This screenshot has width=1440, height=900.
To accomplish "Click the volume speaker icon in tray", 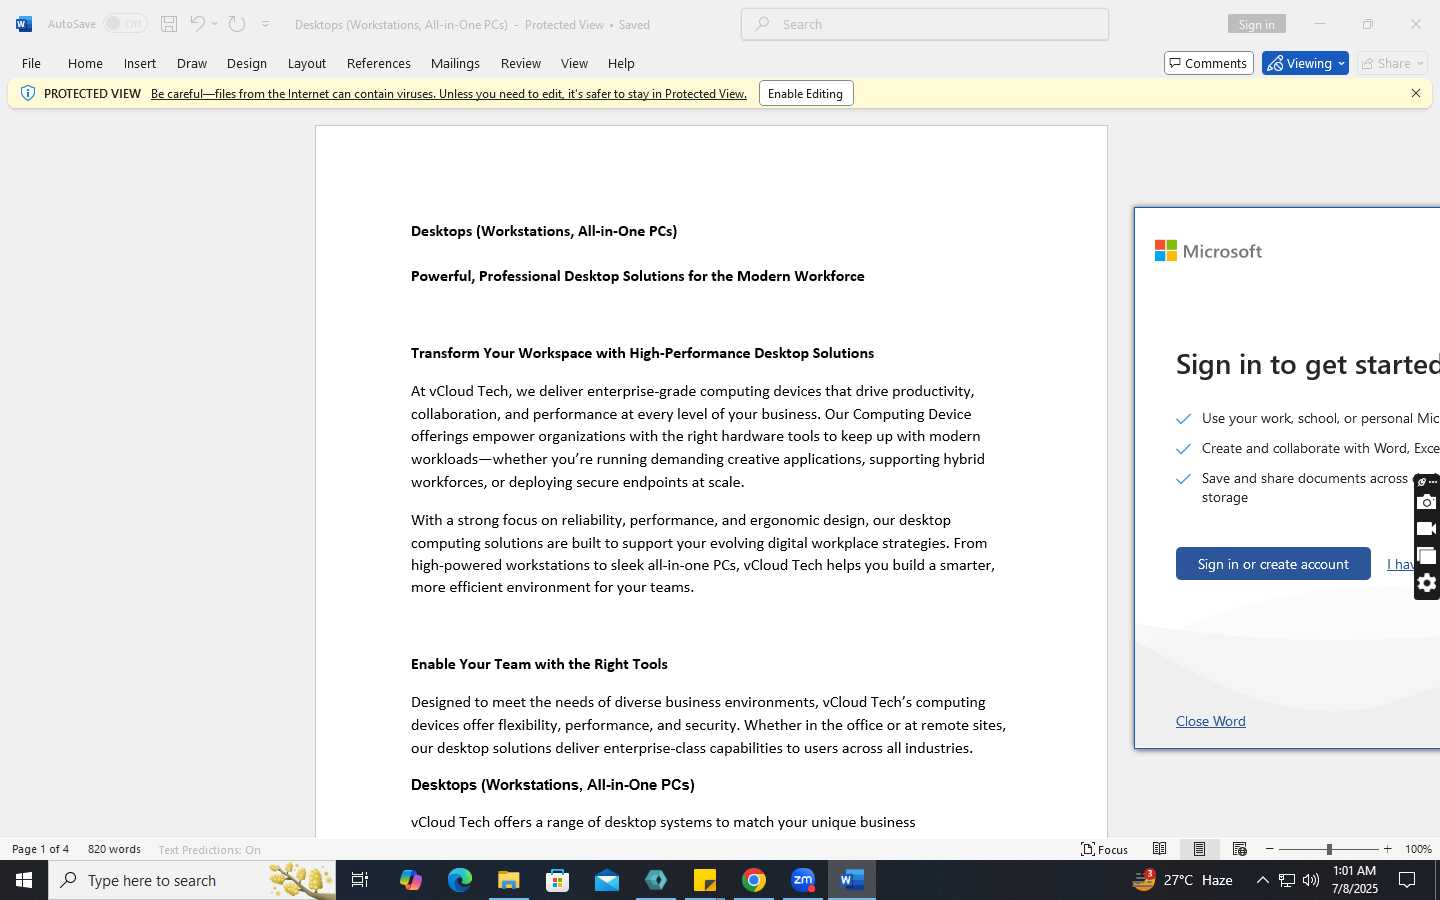I will click(1311, 880).
